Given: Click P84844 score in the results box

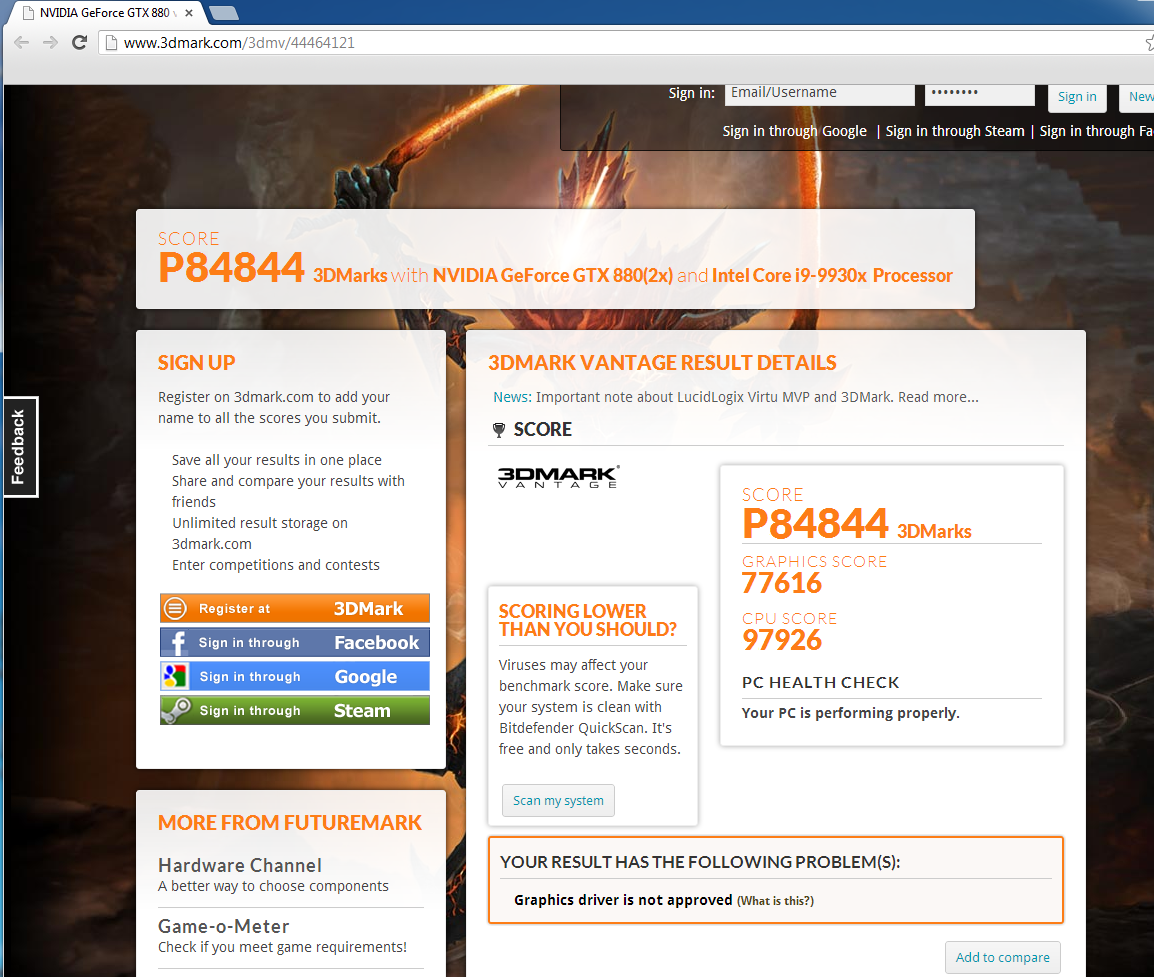Looking at the screenshot, I should (815, 523).
